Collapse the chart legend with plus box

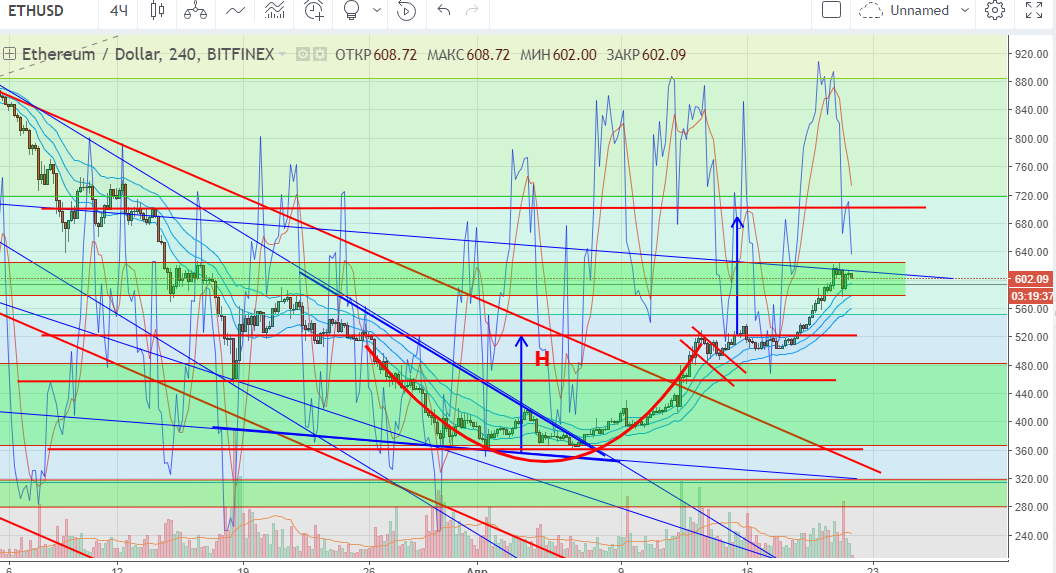(x=9, y=54)
